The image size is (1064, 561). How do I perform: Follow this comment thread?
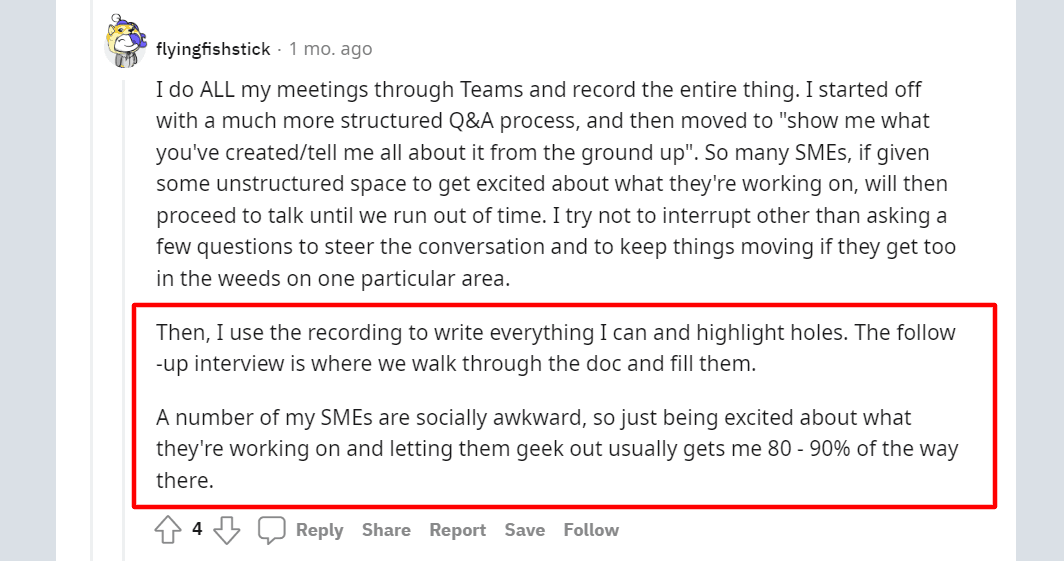click(x=591, y=530)
